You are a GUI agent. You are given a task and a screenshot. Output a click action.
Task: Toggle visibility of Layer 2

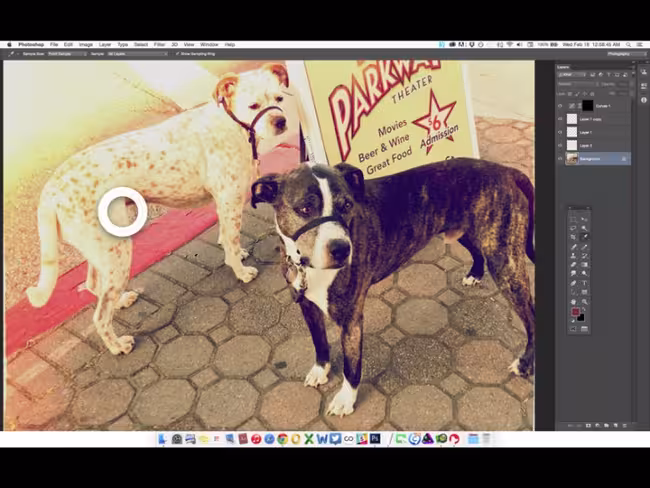pos(560,146)
